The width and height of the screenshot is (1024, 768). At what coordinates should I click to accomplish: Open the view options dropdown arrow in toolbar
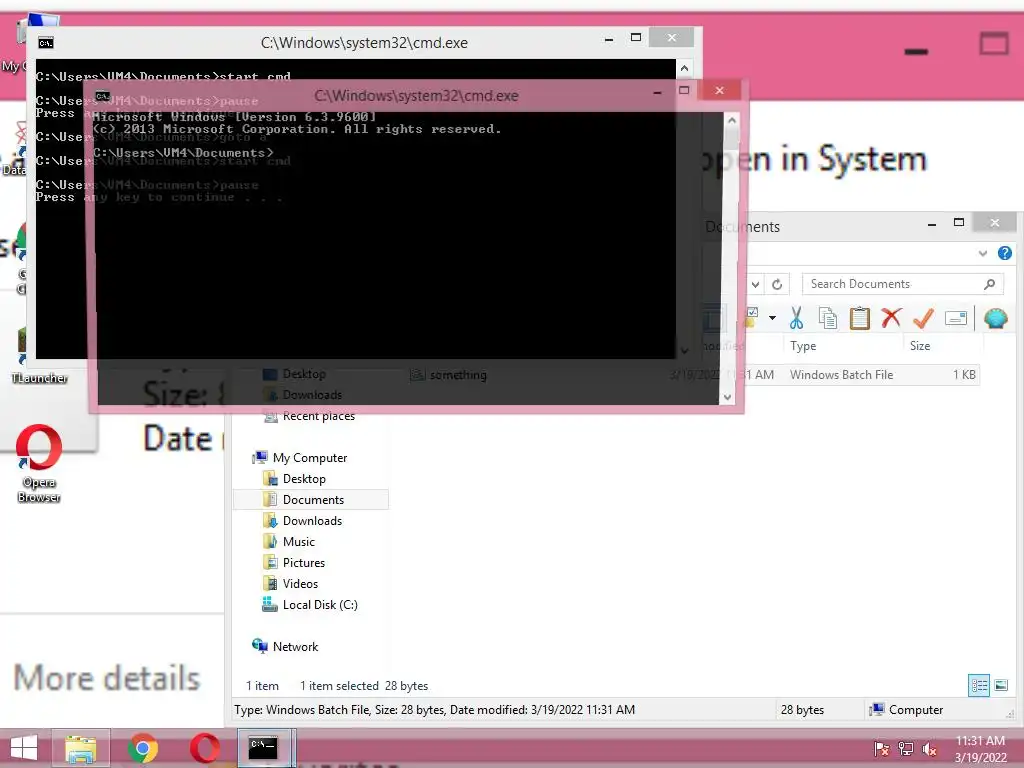[x=773, y=318]
